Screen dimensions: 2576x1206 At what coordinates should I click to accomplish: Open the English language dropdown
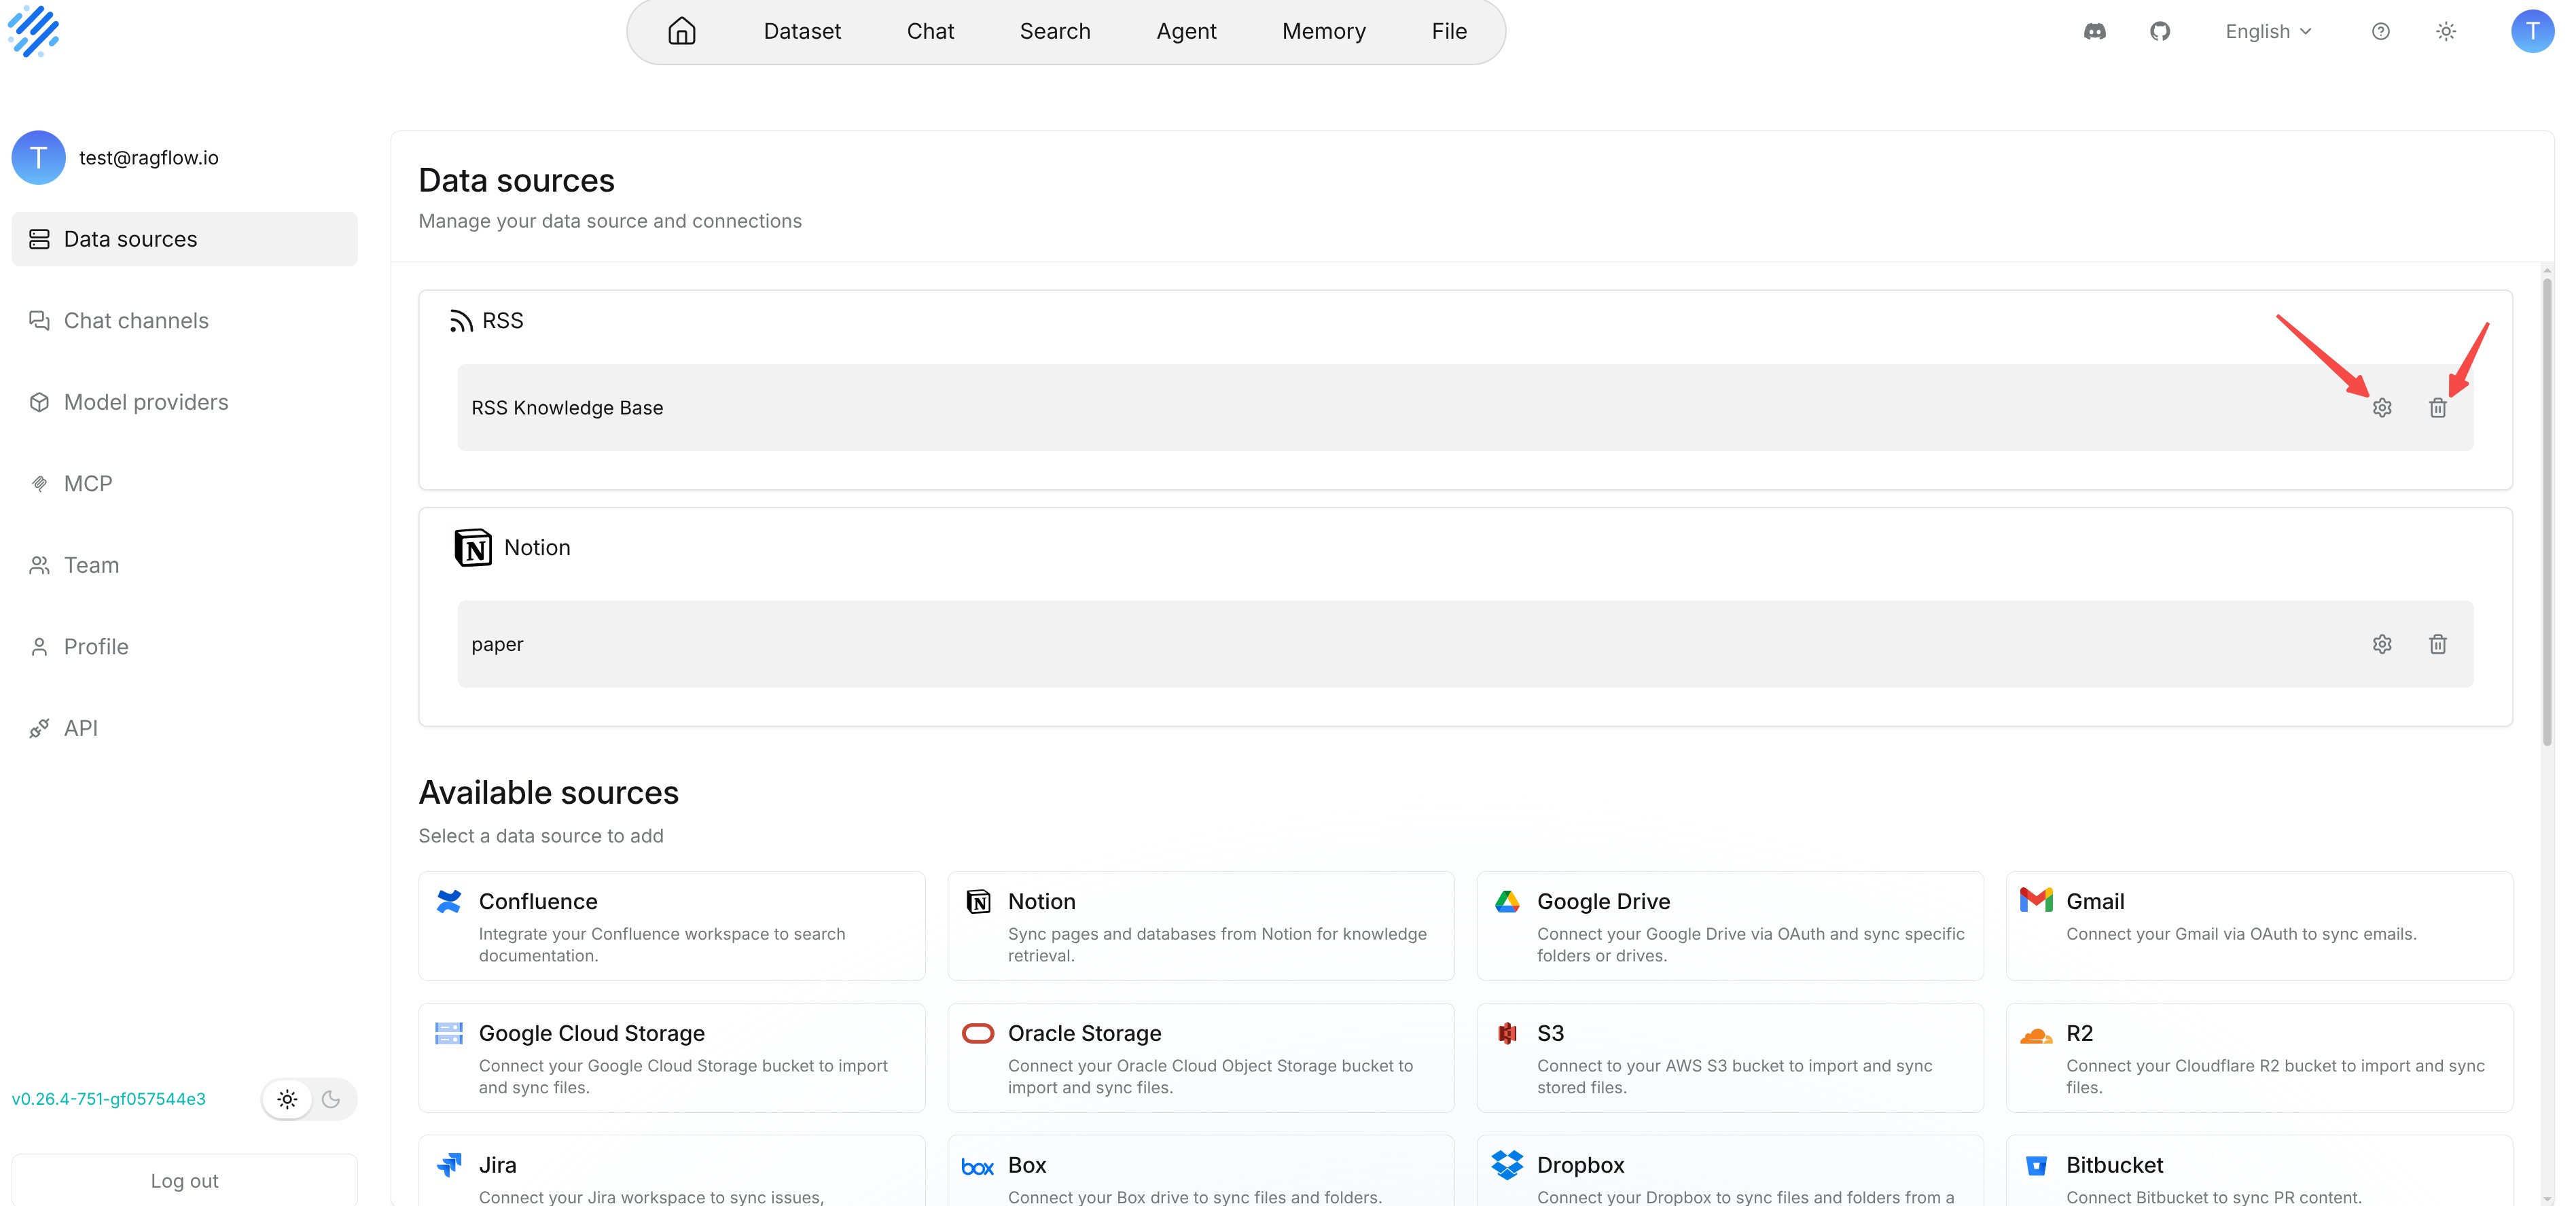[2268, 31]
